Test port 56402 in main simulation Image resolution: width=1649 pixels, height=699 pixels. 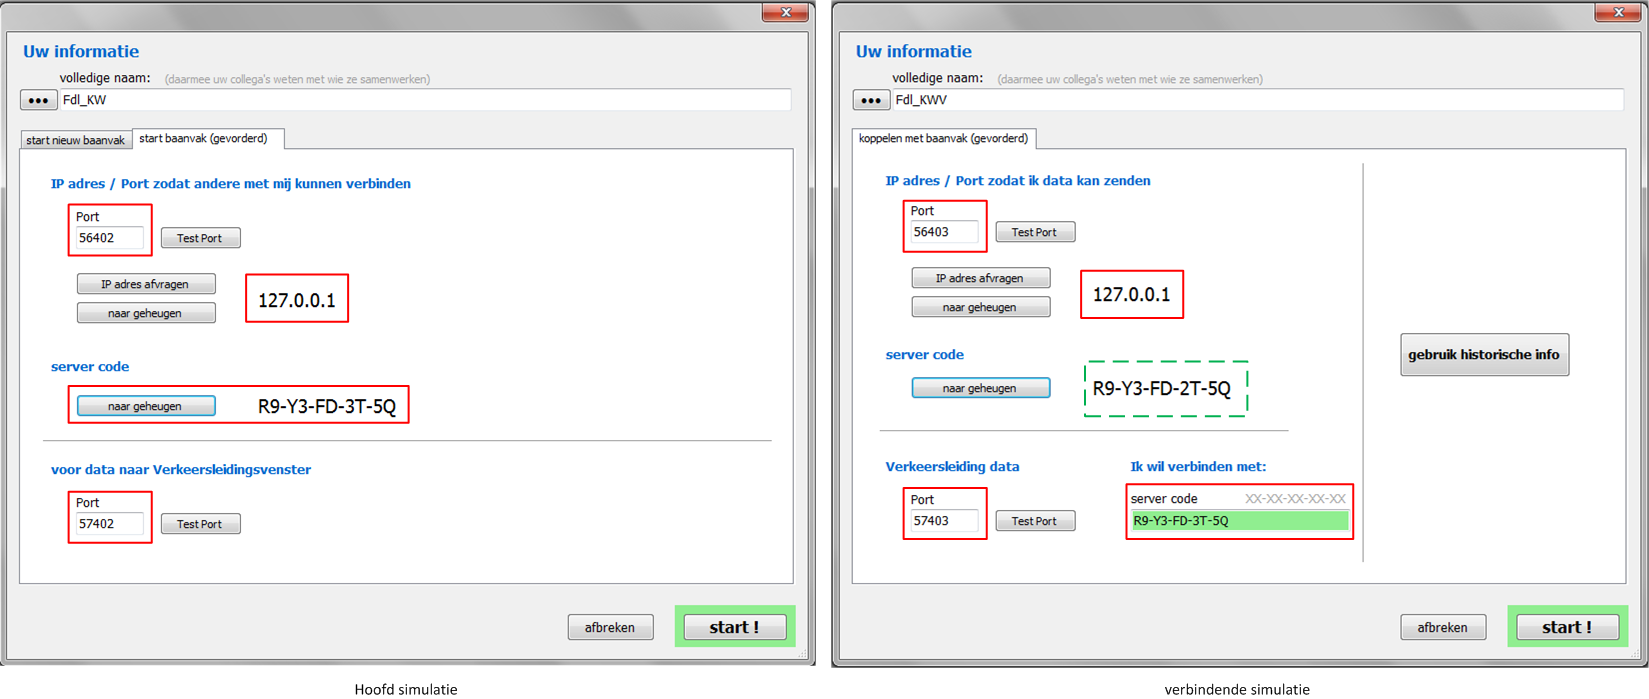point(200,238)
